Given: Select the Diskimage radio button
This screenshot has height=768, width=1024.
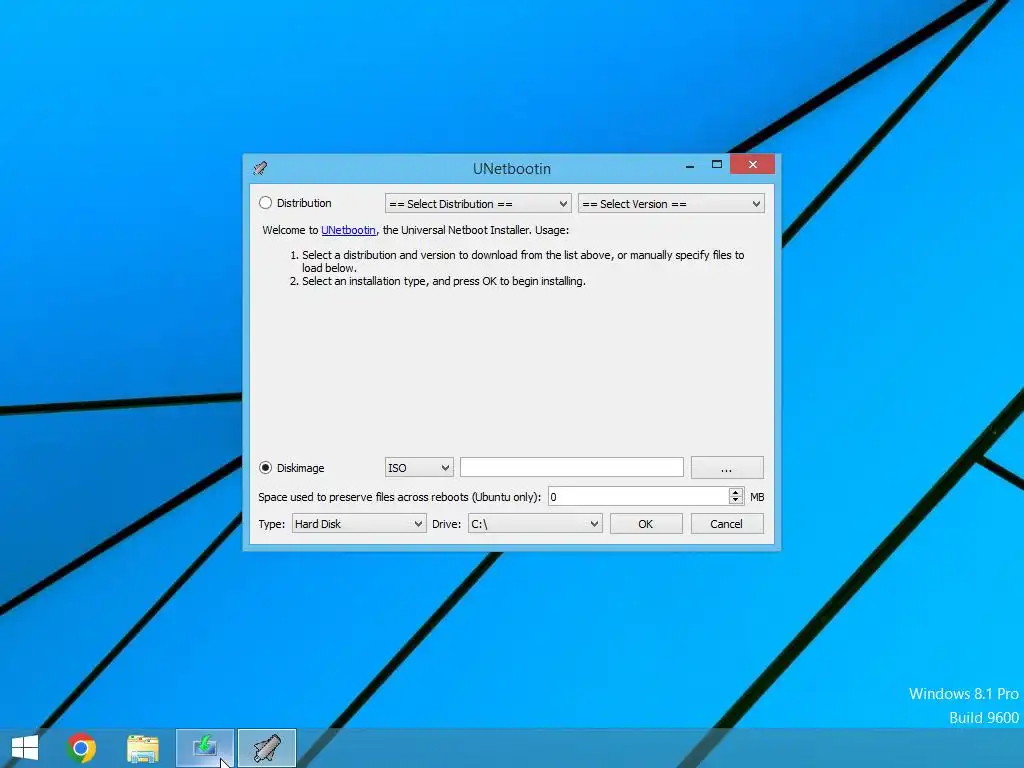Looking at the screenshot, I should [265, 468].
